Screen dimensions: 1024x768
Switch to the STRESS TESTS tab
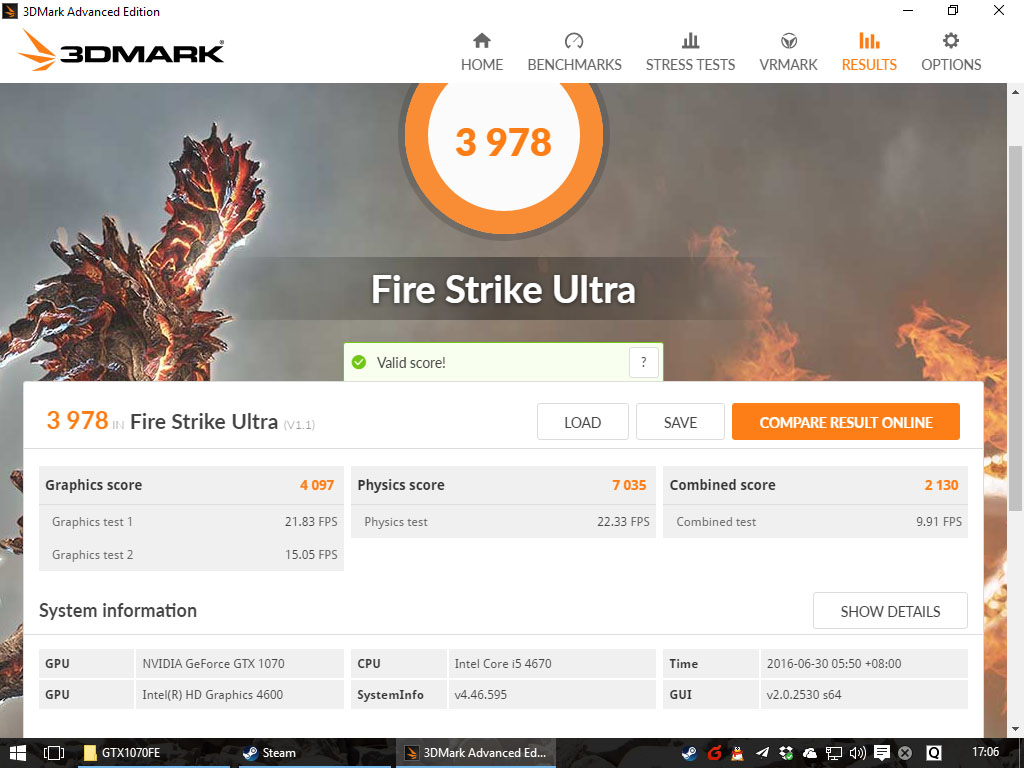tap(690, 52)
